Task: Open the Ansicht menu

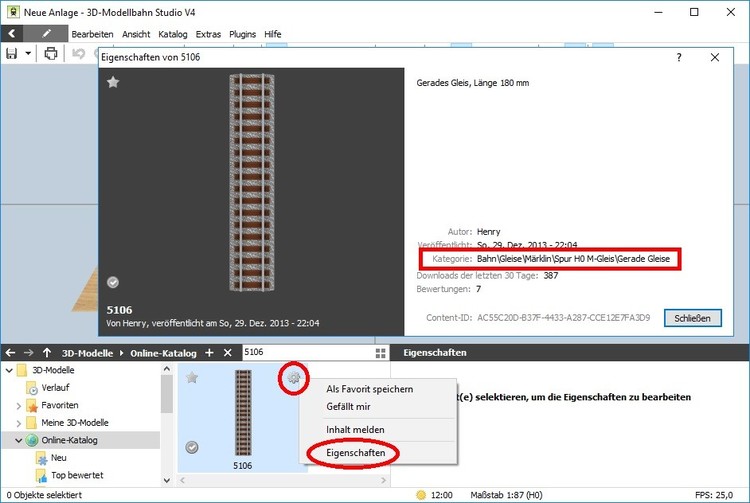Action: [x=136, y=34]
